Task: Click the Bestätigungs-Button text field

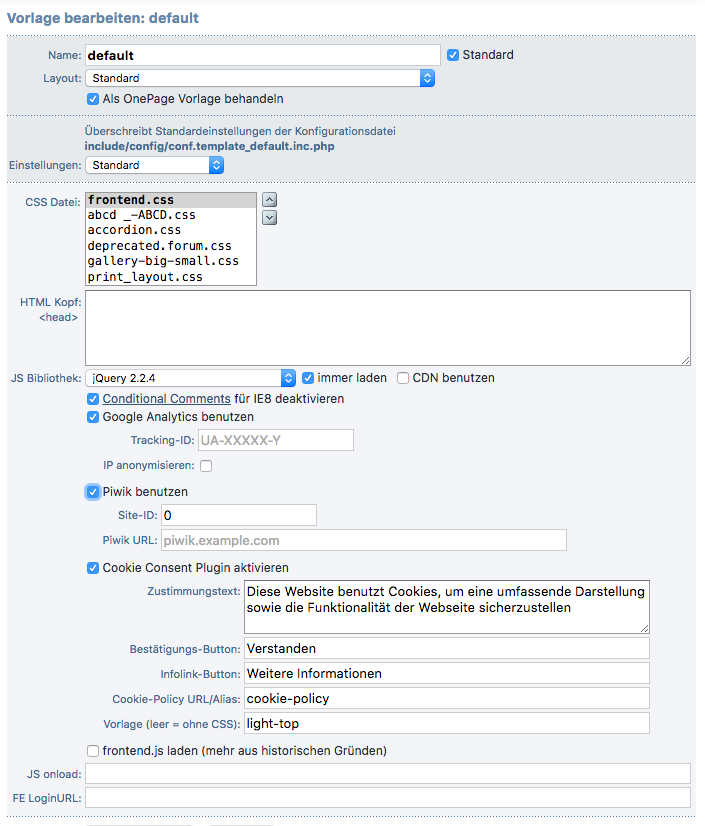Action: tap(446, 648)
